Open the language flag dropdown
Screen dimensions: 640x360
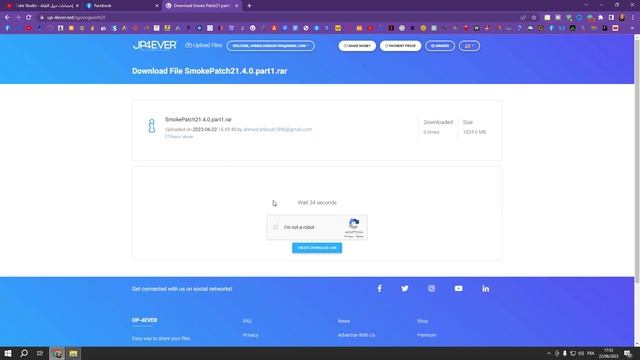pyautogui.click(x=469, y=46)
